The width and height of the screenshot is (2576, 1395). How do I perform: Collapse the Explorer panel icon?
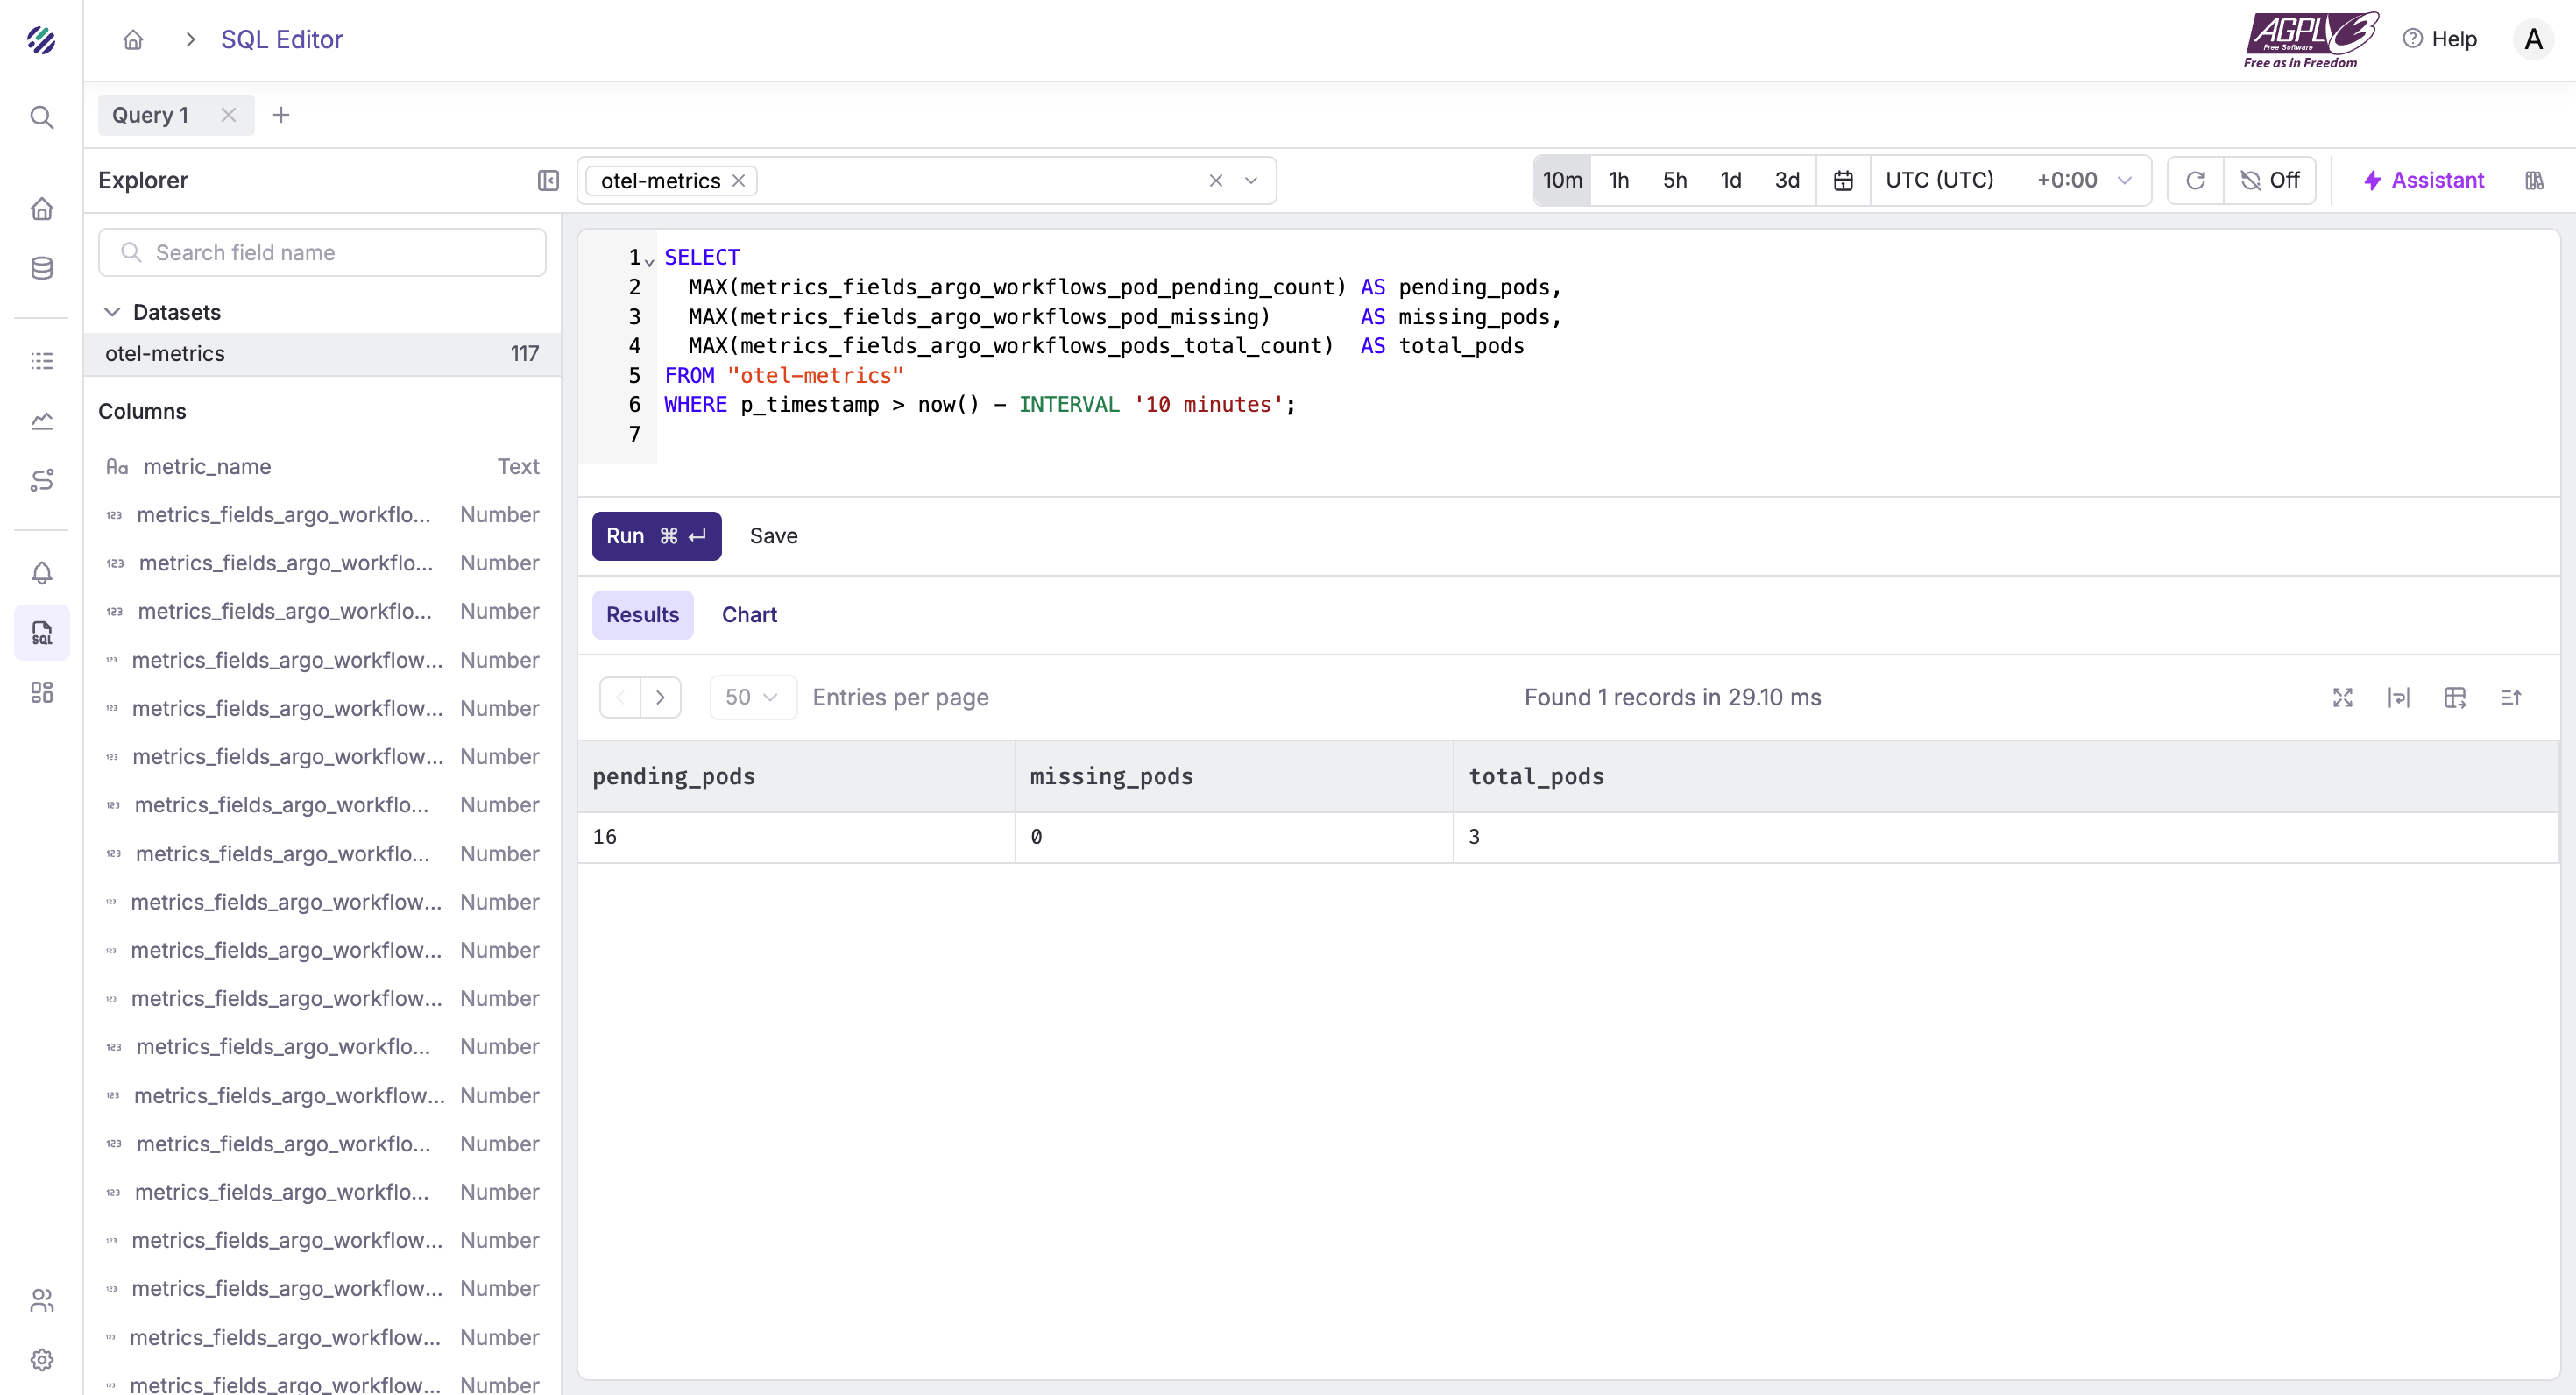coord(547,180)
